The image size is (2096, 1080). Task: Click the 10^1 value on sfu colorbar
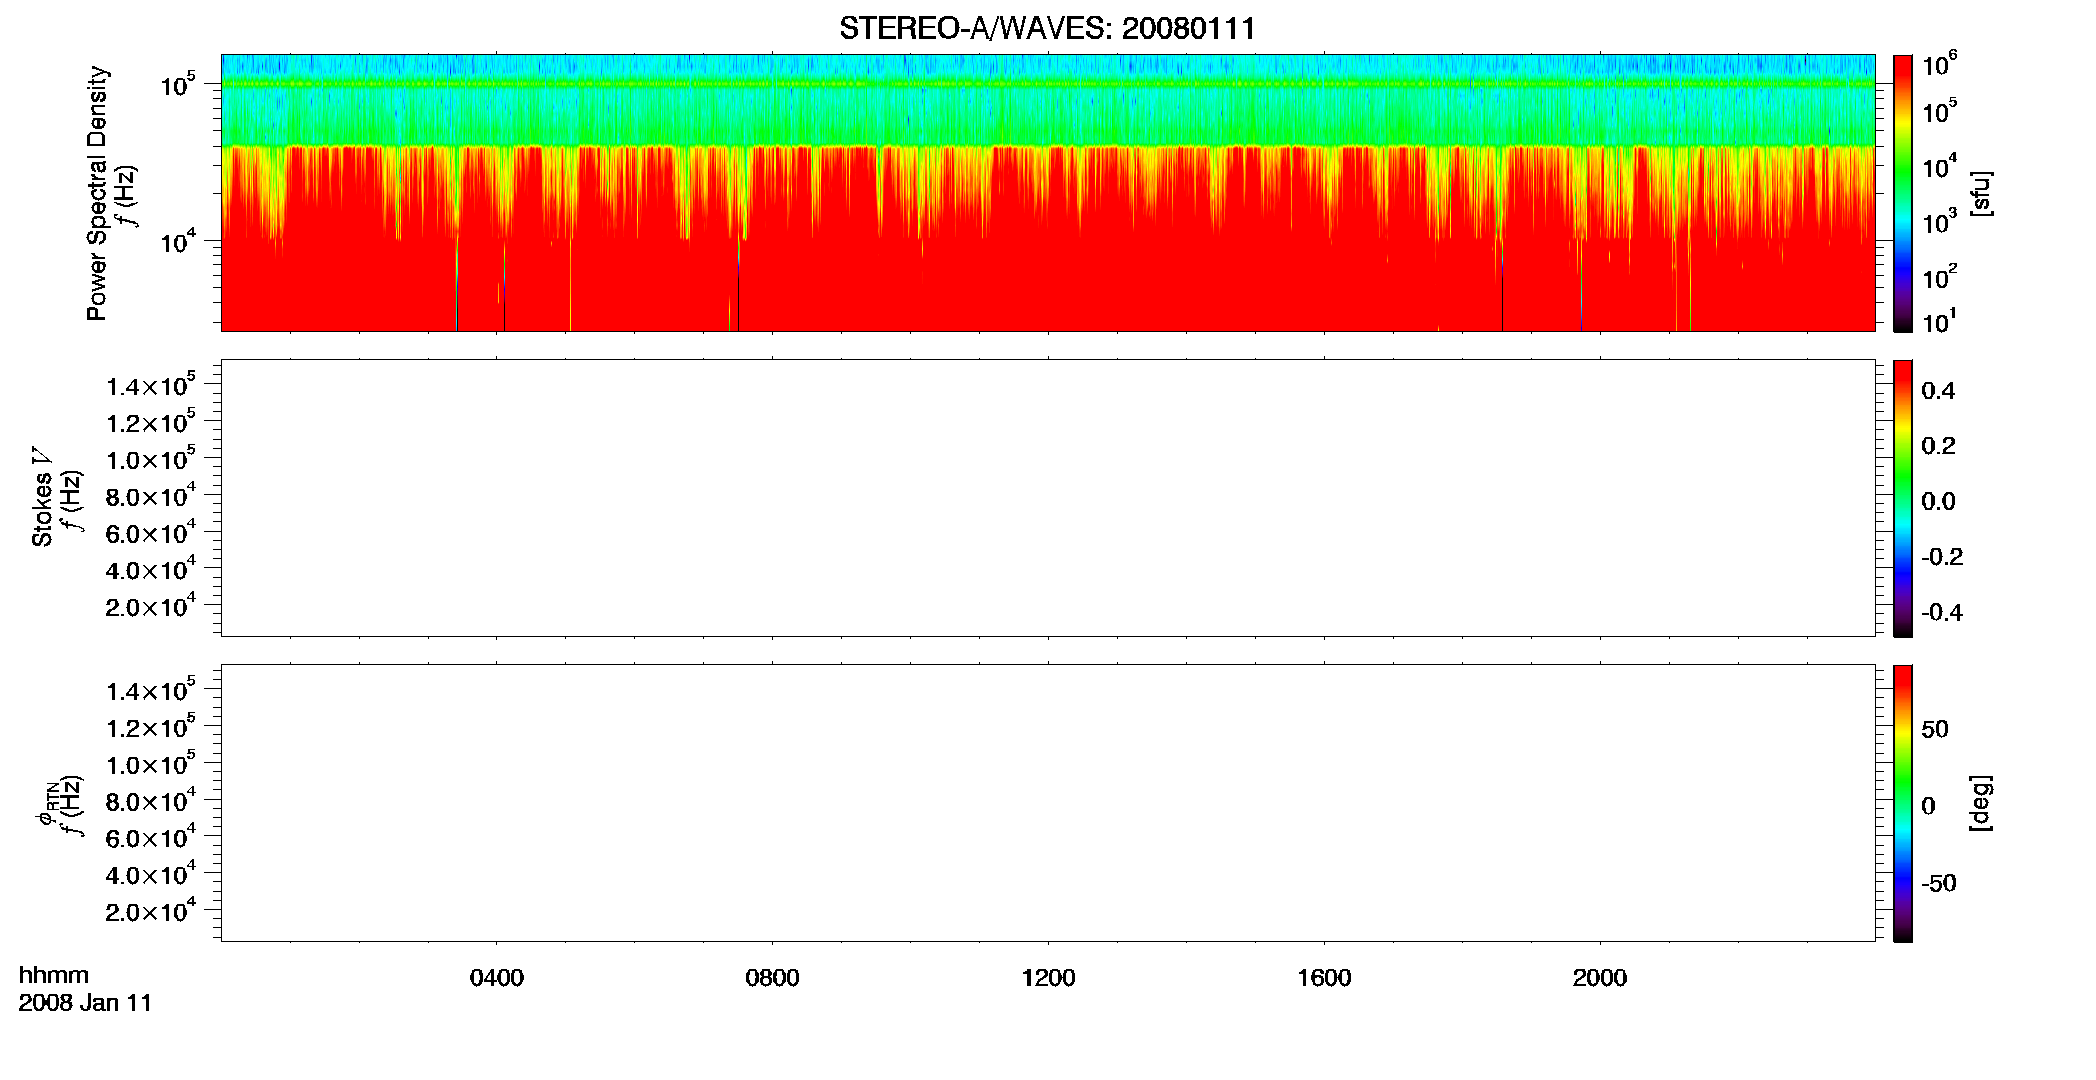point(1940,321)
